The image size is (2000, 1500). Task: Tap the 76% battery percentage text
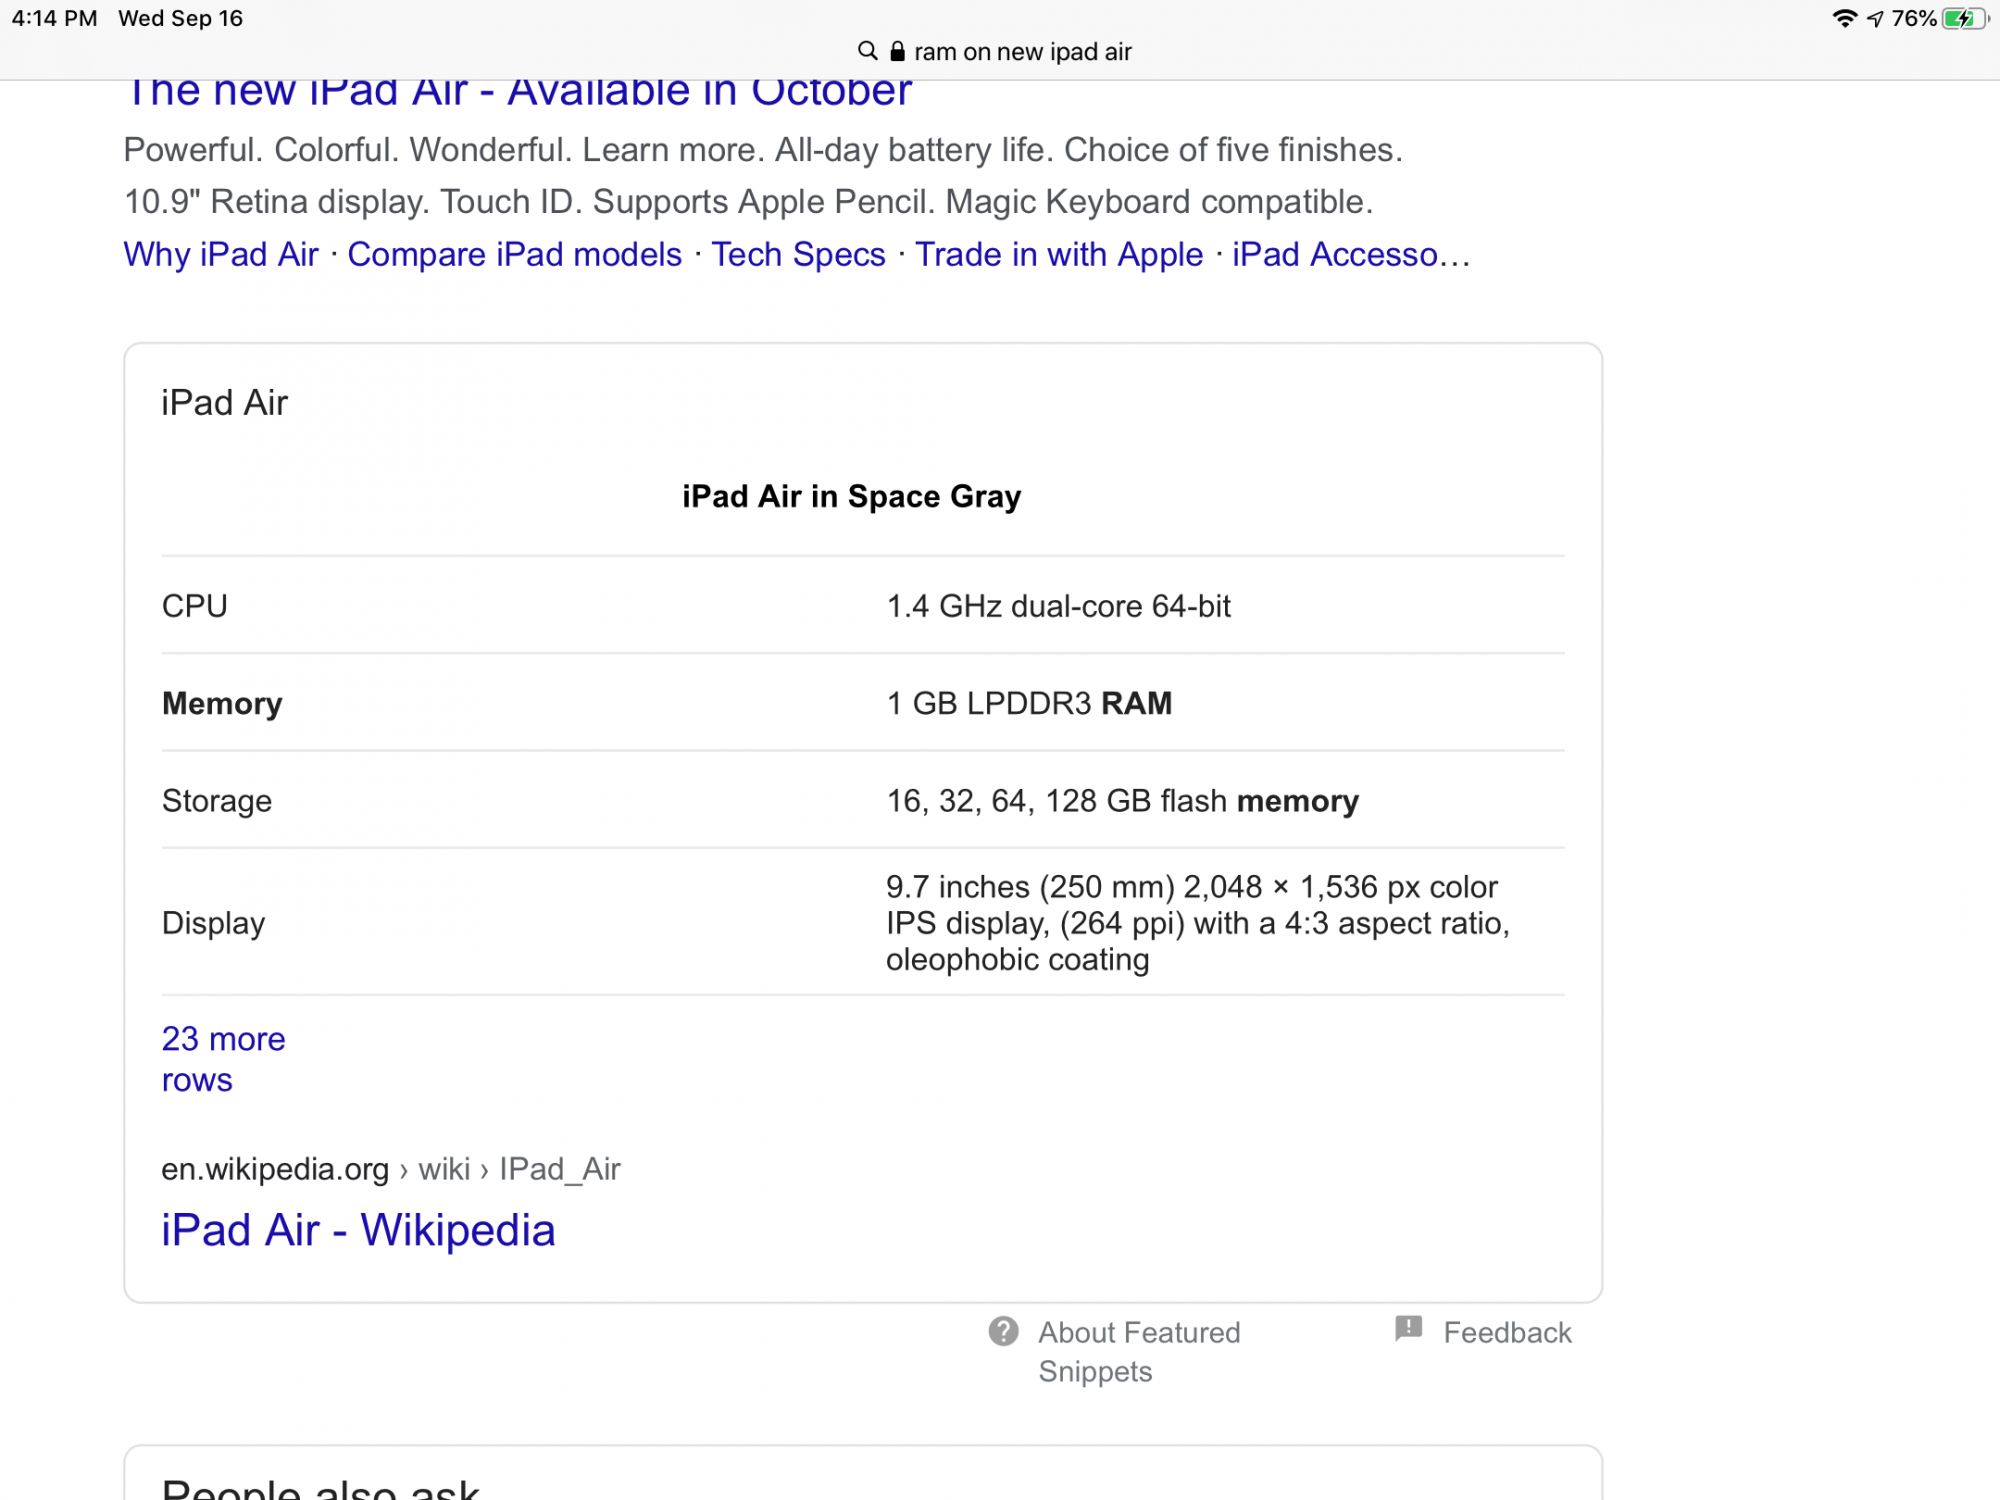(x=1914, y=19)
